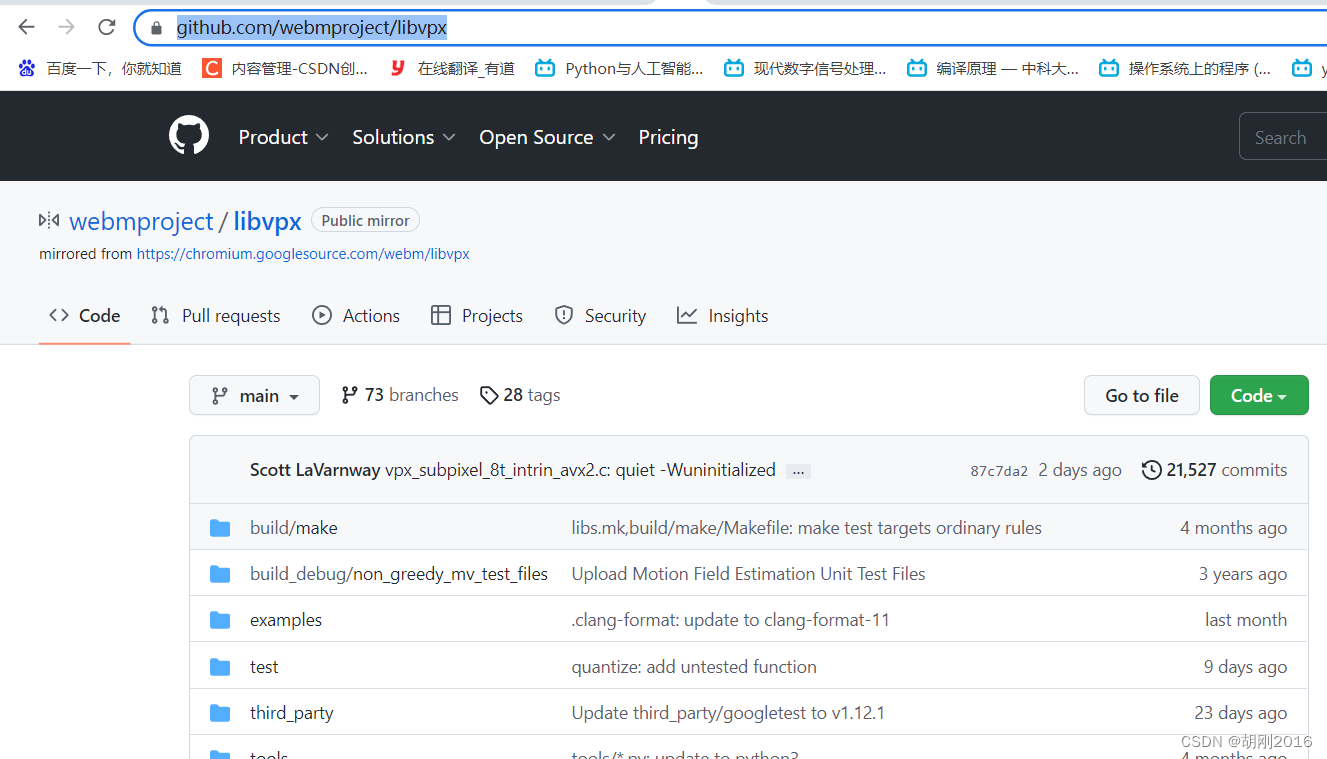Click the branch icon beside 73 branches
Image resolution: width=1327 pixels, height=759 pixels.
349,395
